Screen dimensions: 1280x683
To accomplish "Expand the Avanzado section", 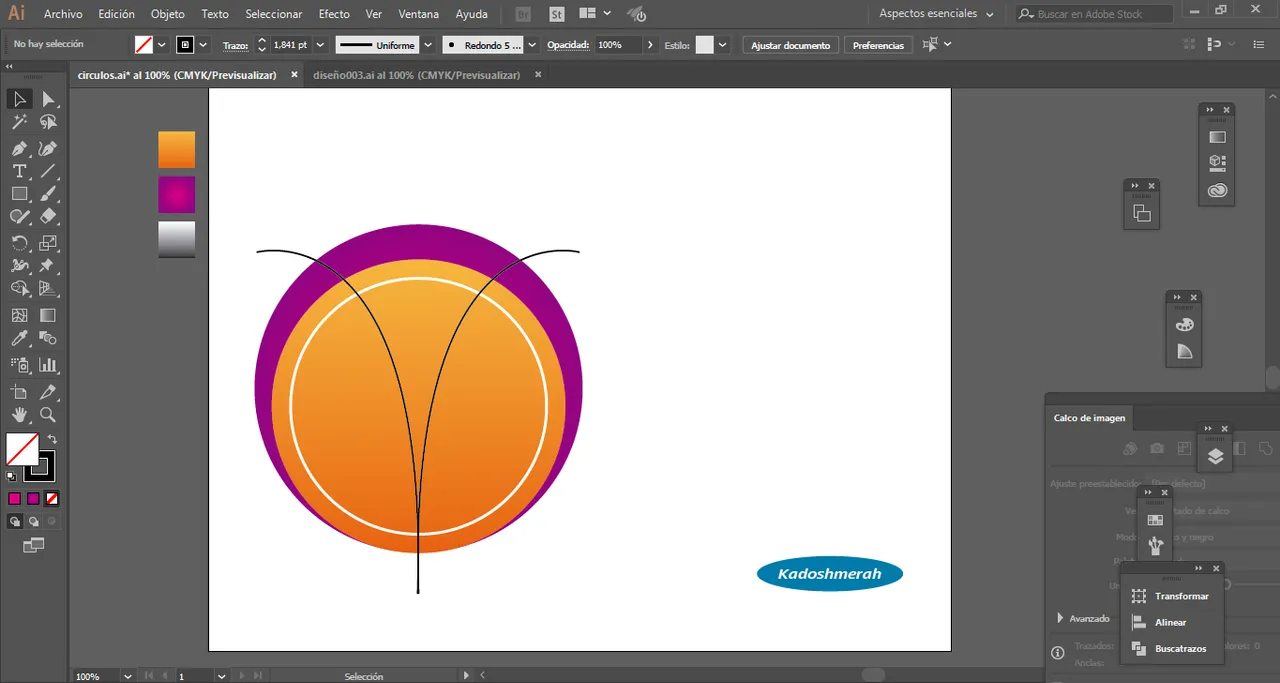I will point(1060,618).
